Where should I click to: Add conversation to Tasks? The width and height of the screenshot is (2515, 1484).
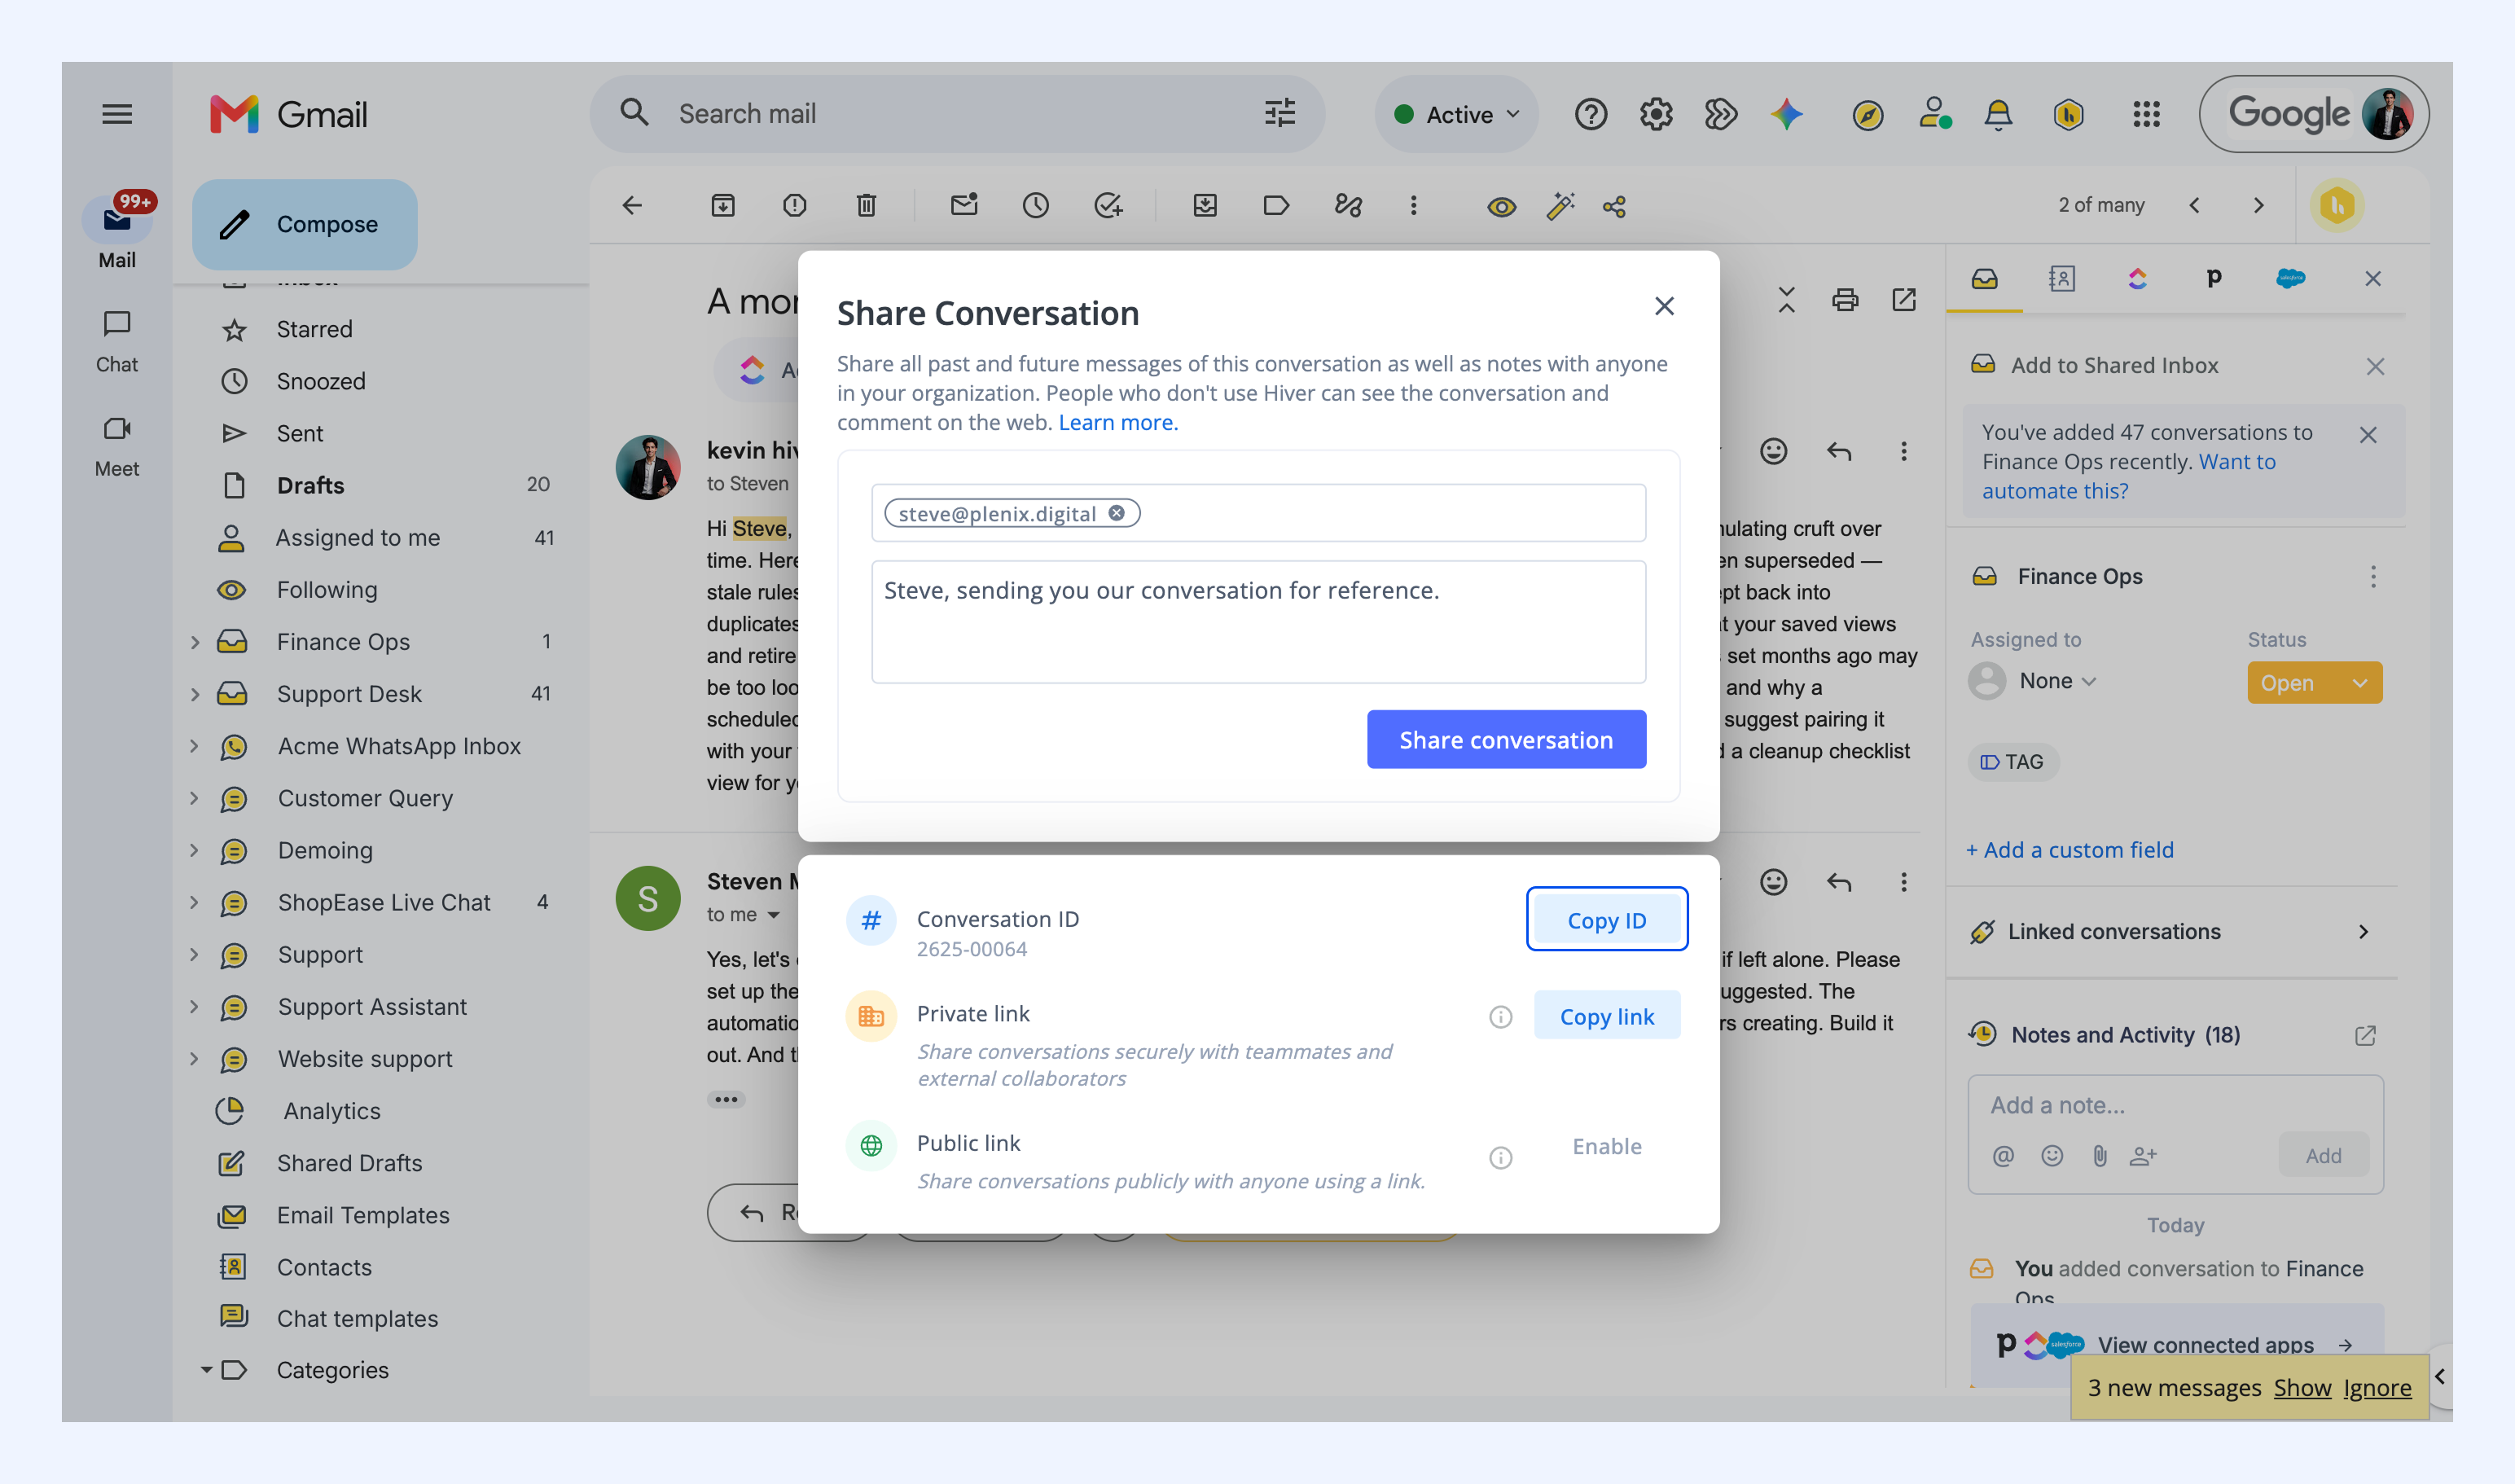1108,206
